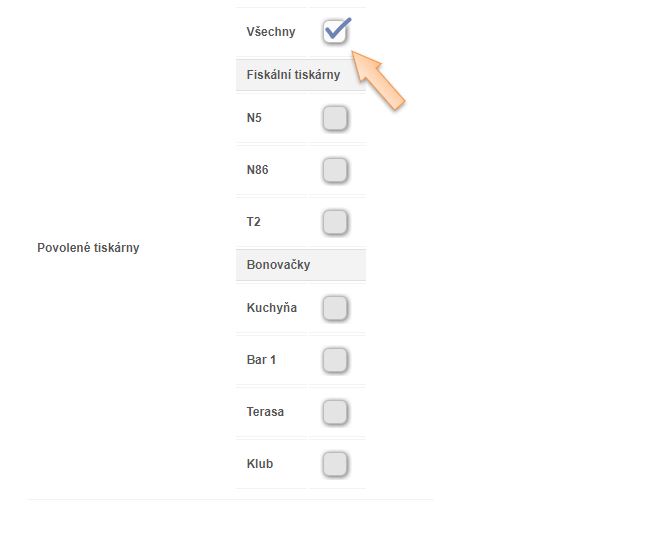Screen dimensions: 670x555
Task: Check the T2 printer checkbox
Action: (335, 221)
